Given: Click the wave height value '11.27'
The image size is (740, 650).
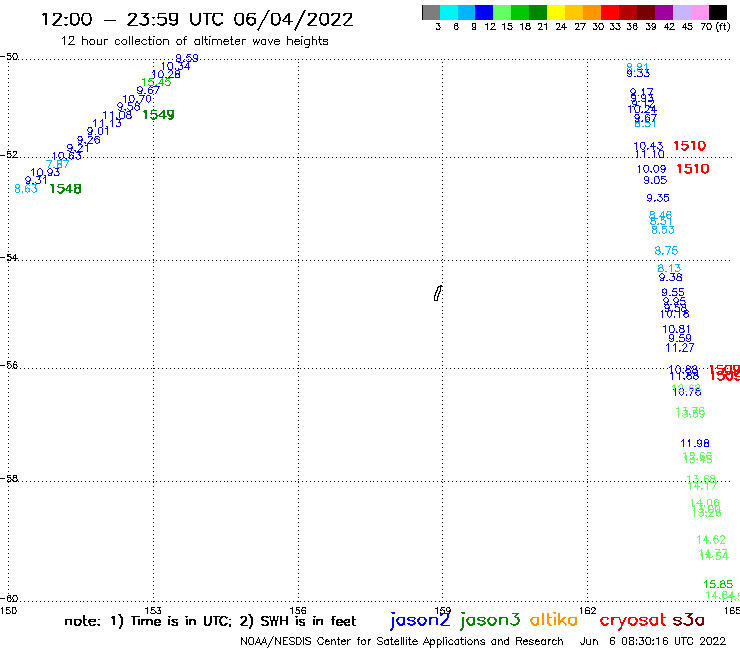Looking at the screenshot, I should (x=680, y=348).
